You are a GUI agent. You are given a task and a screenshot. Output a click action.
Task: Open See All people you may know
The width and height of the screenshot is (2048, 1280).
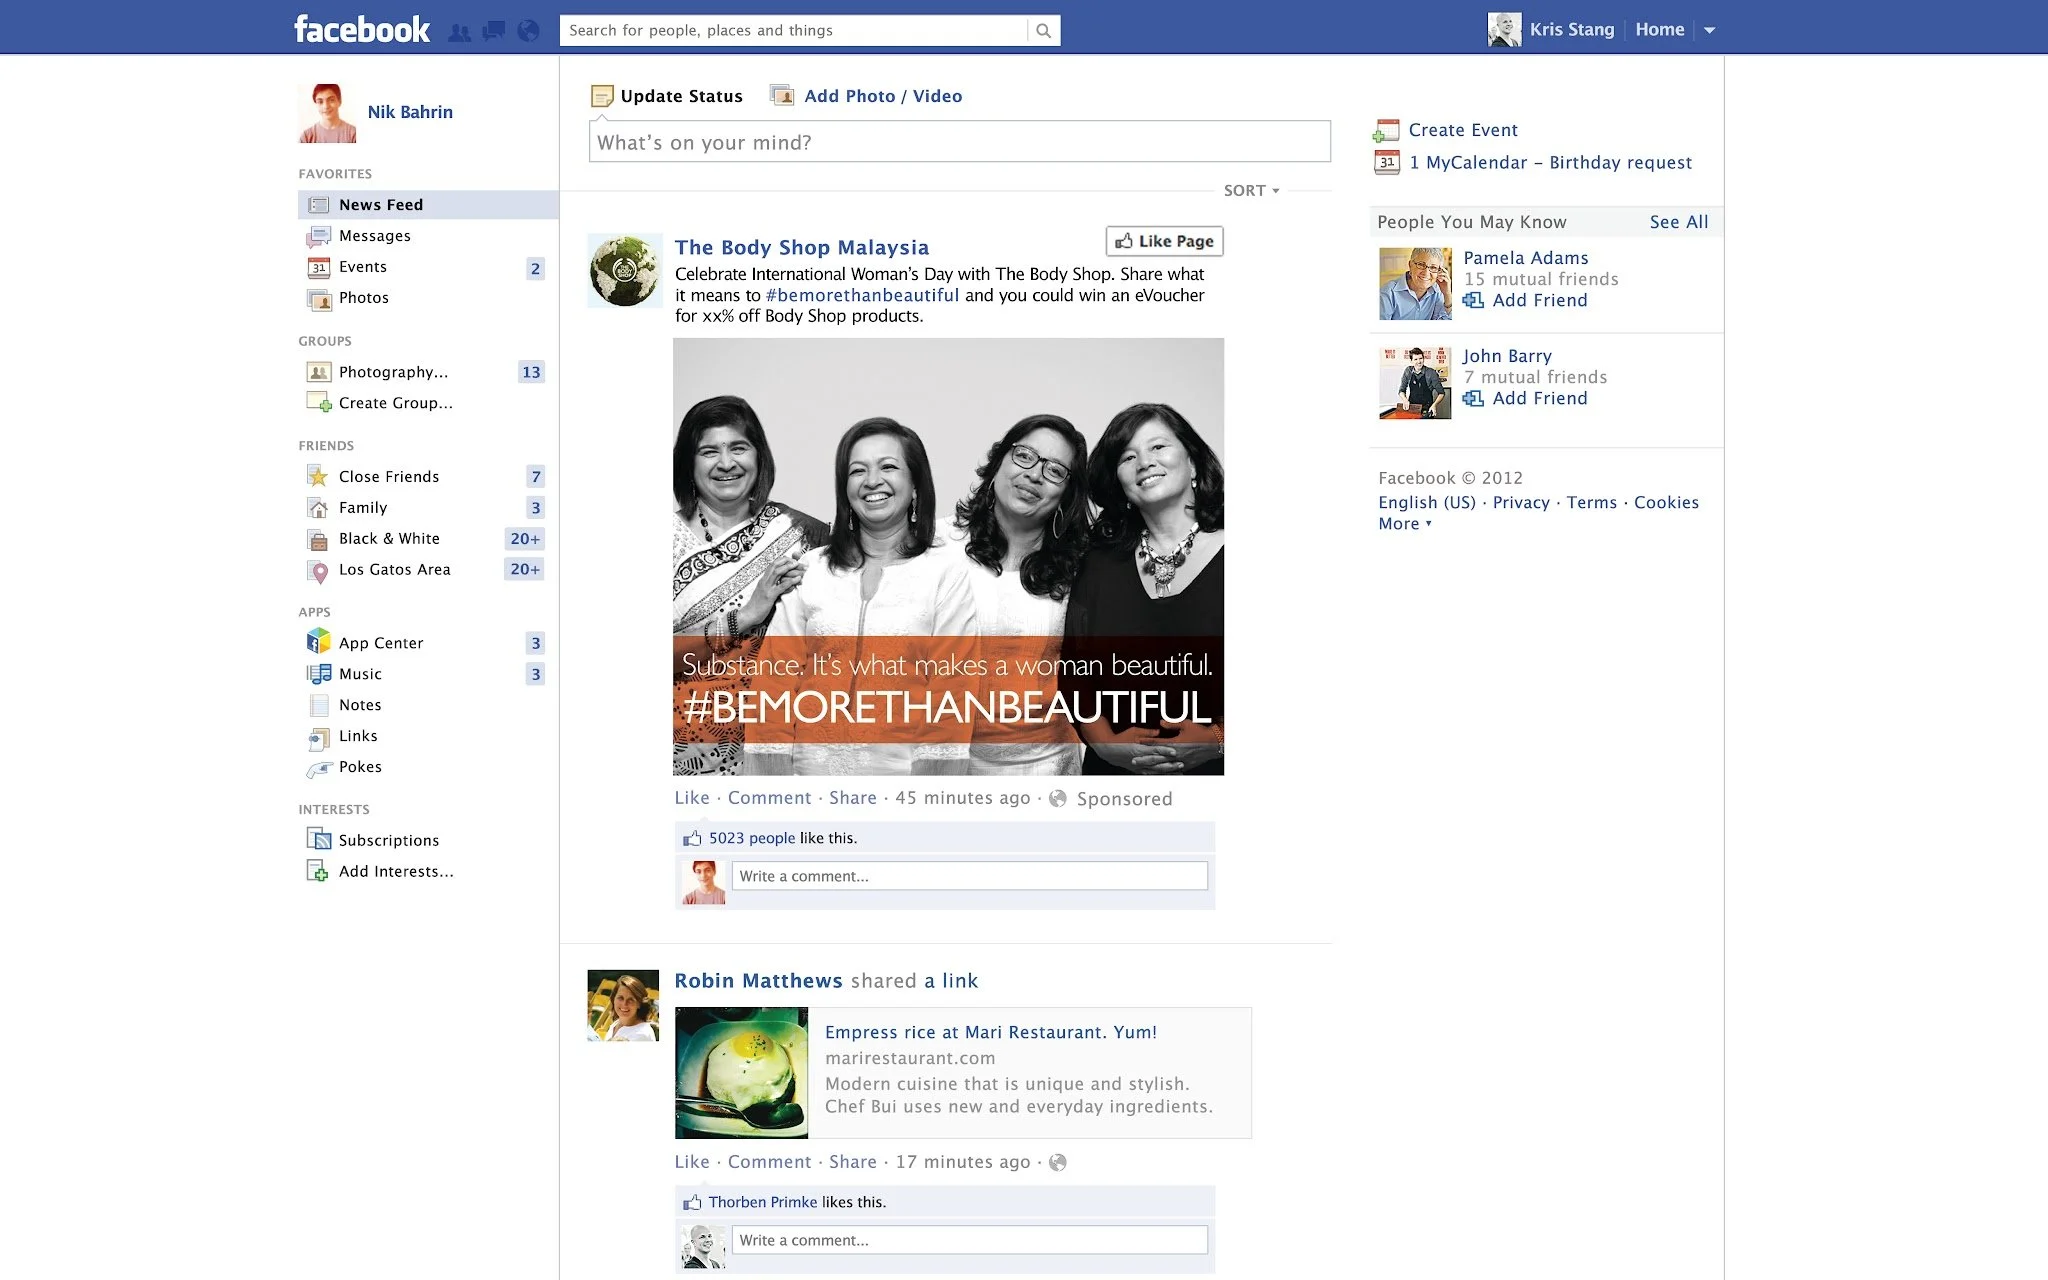coord(1679,222)
